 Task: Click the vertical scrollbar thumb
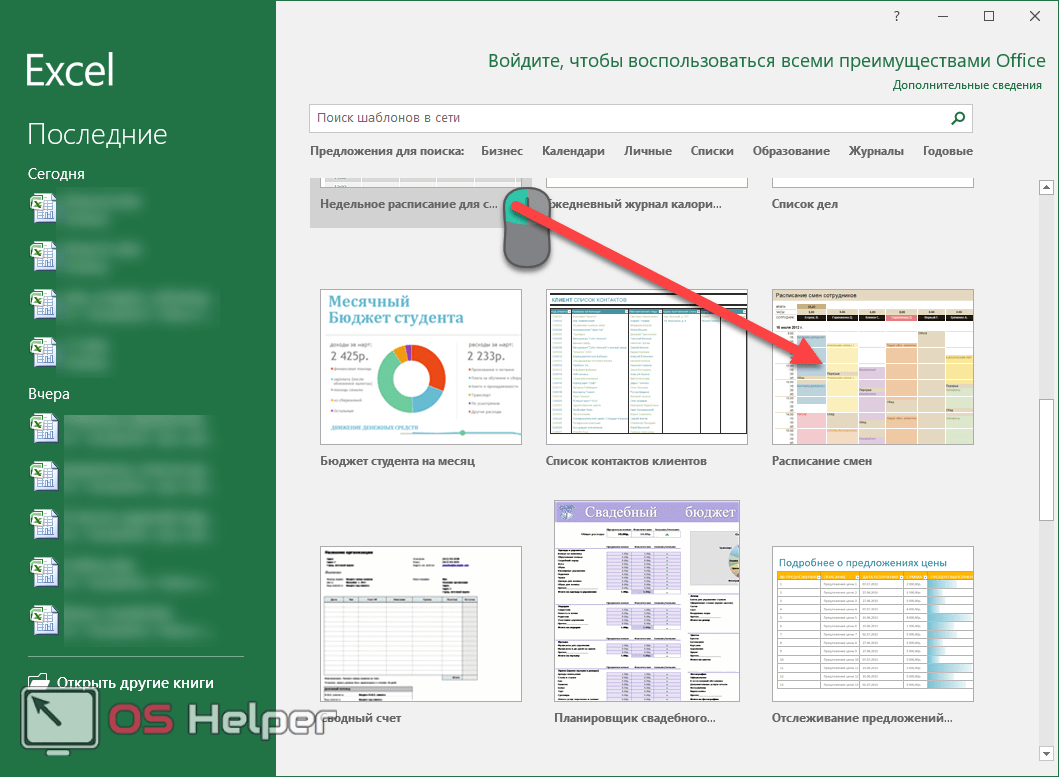[x=1046, y=460]
